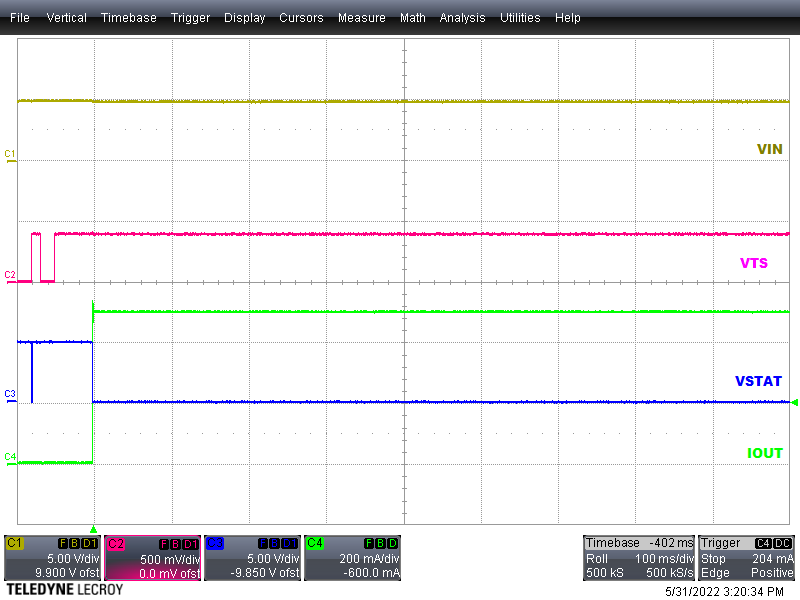Open the C4 current channel setup box
800x600 pixels.
pos(352,560)
